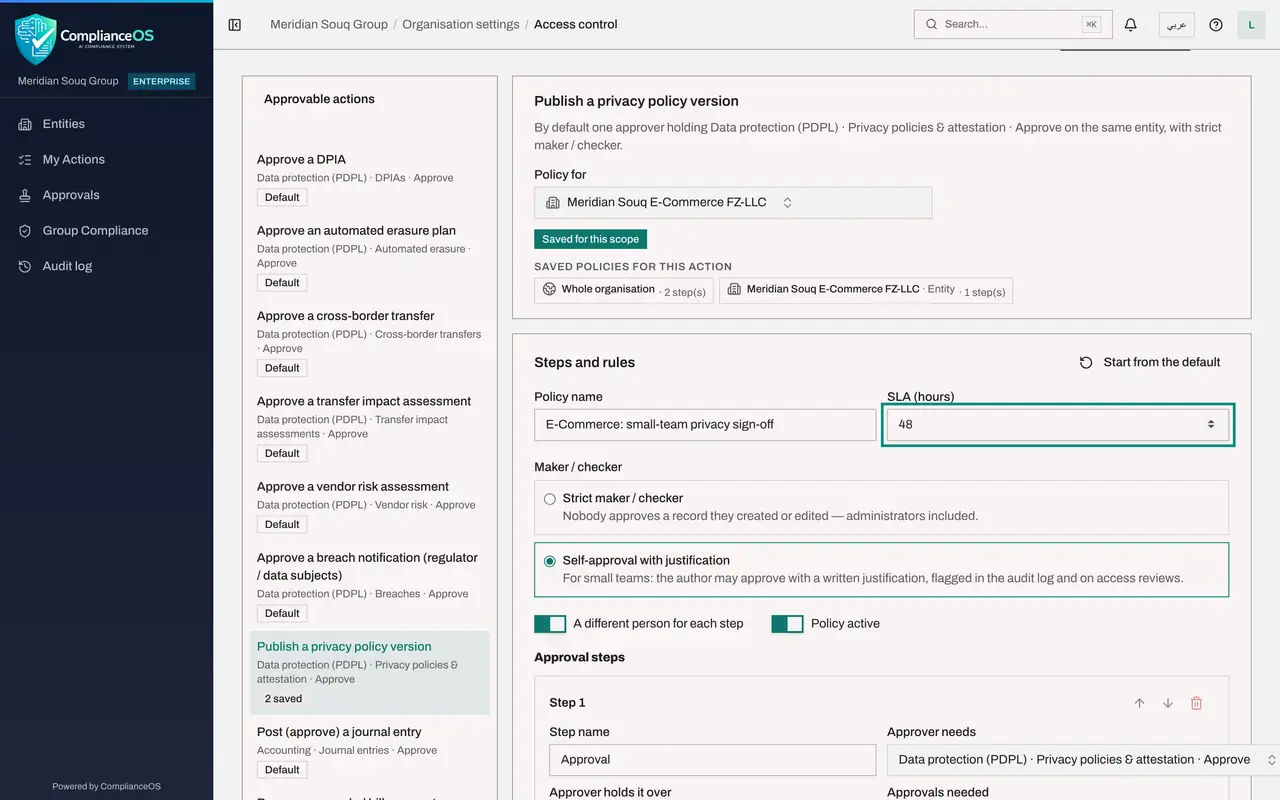Image resolution: width=1280 pixels, height=800 pixels.
Task: Move Step 1 up
Action: [x=1139, y=704]
